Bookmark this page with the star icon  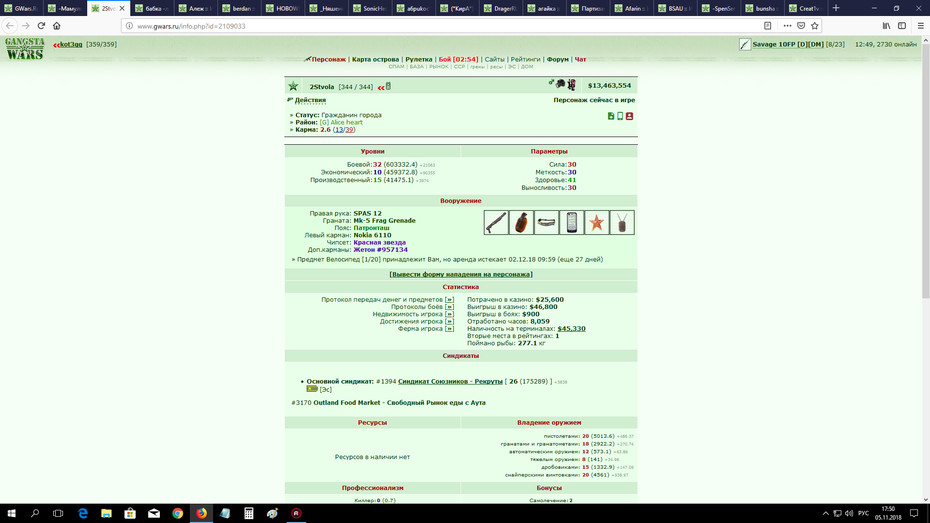tap(814, 25)
